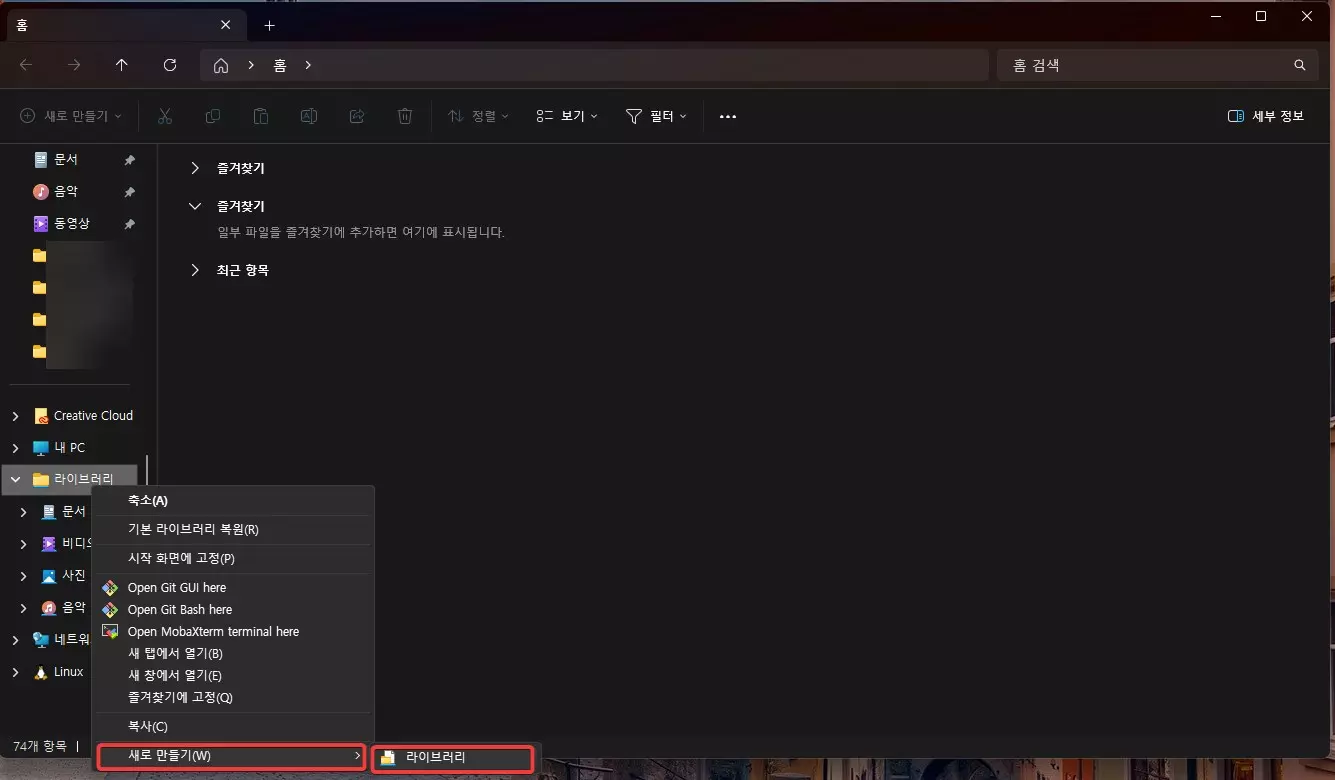Click the Delete (trash) toolbar icon

click(404, 115)
